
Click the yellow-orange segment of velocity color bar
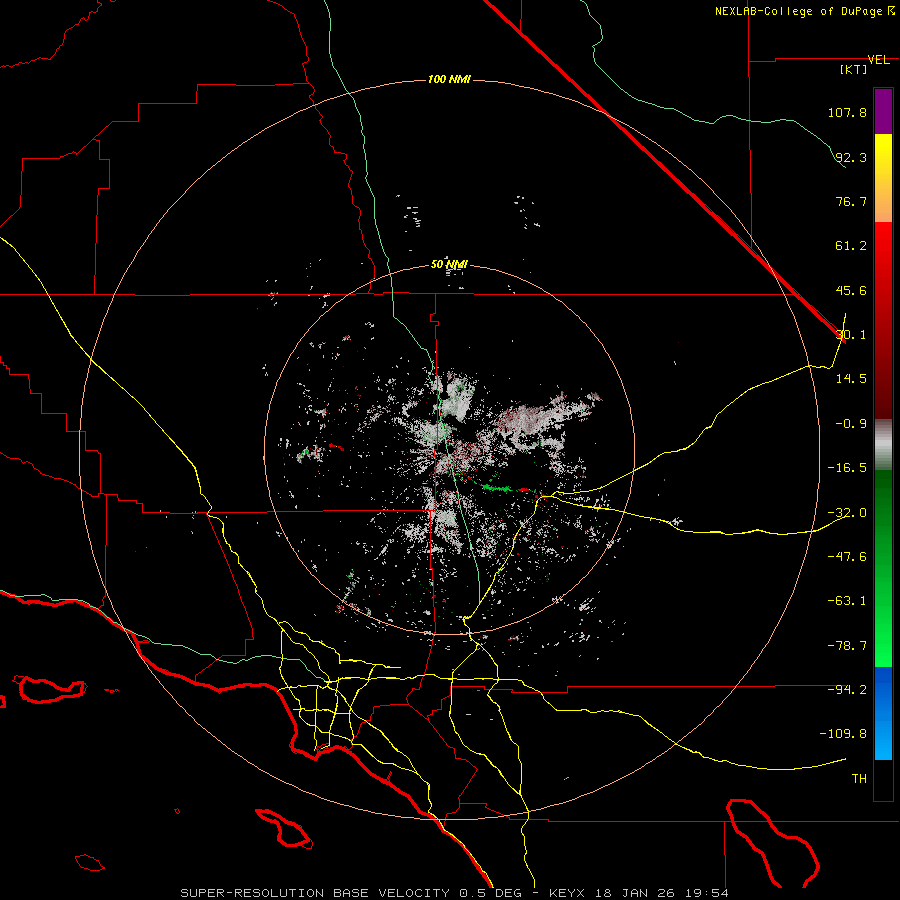click(x=883, y=178)
